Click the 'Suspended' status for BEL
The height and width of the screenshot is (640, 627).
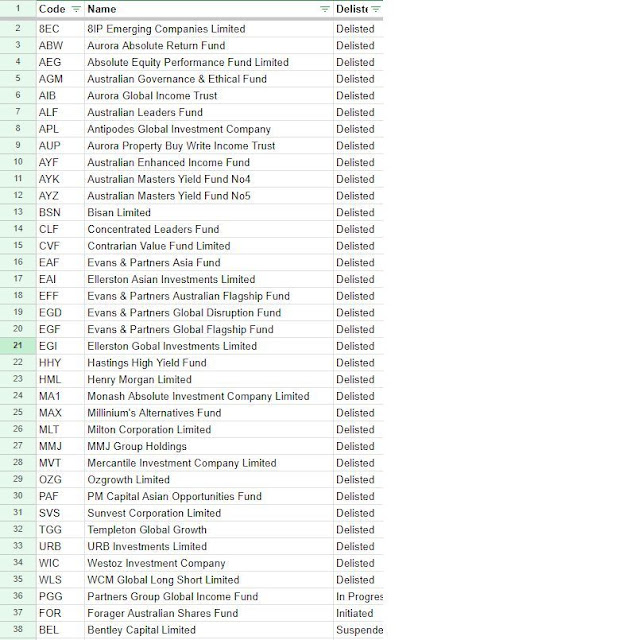[x=358, y=630]
